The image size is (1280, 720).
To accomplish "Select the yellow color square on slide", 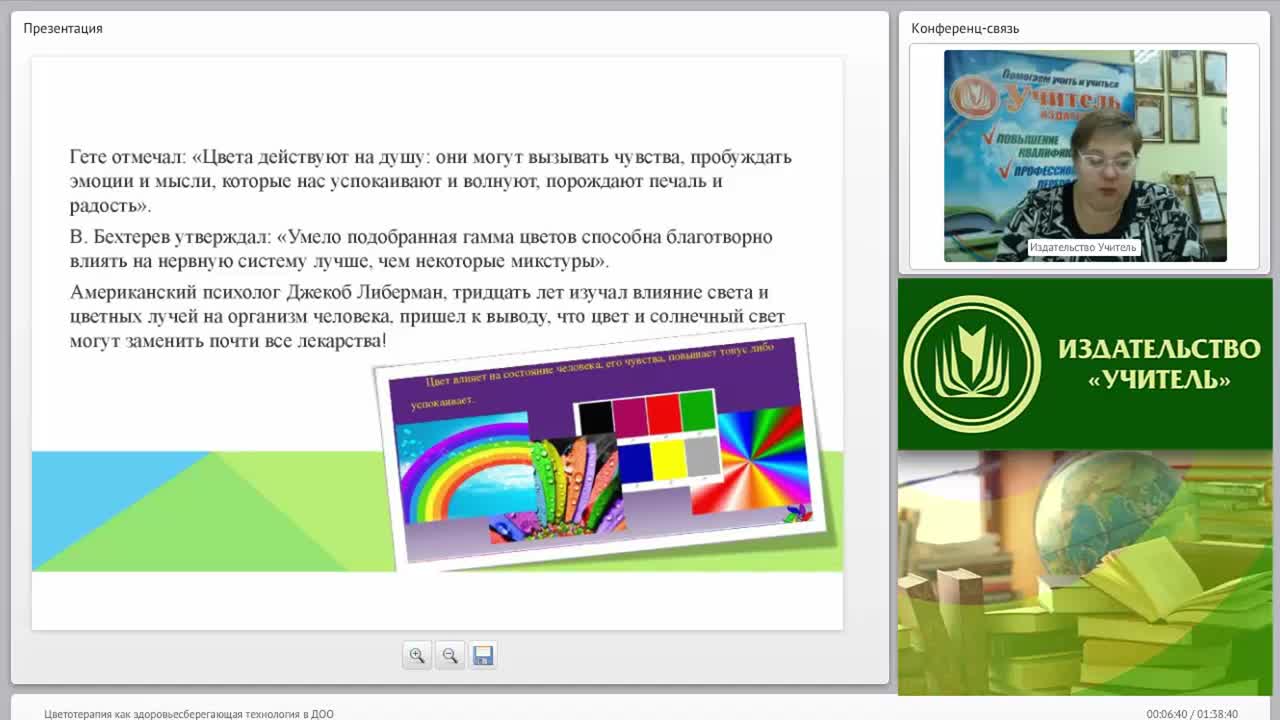I will tap(669, 460).
